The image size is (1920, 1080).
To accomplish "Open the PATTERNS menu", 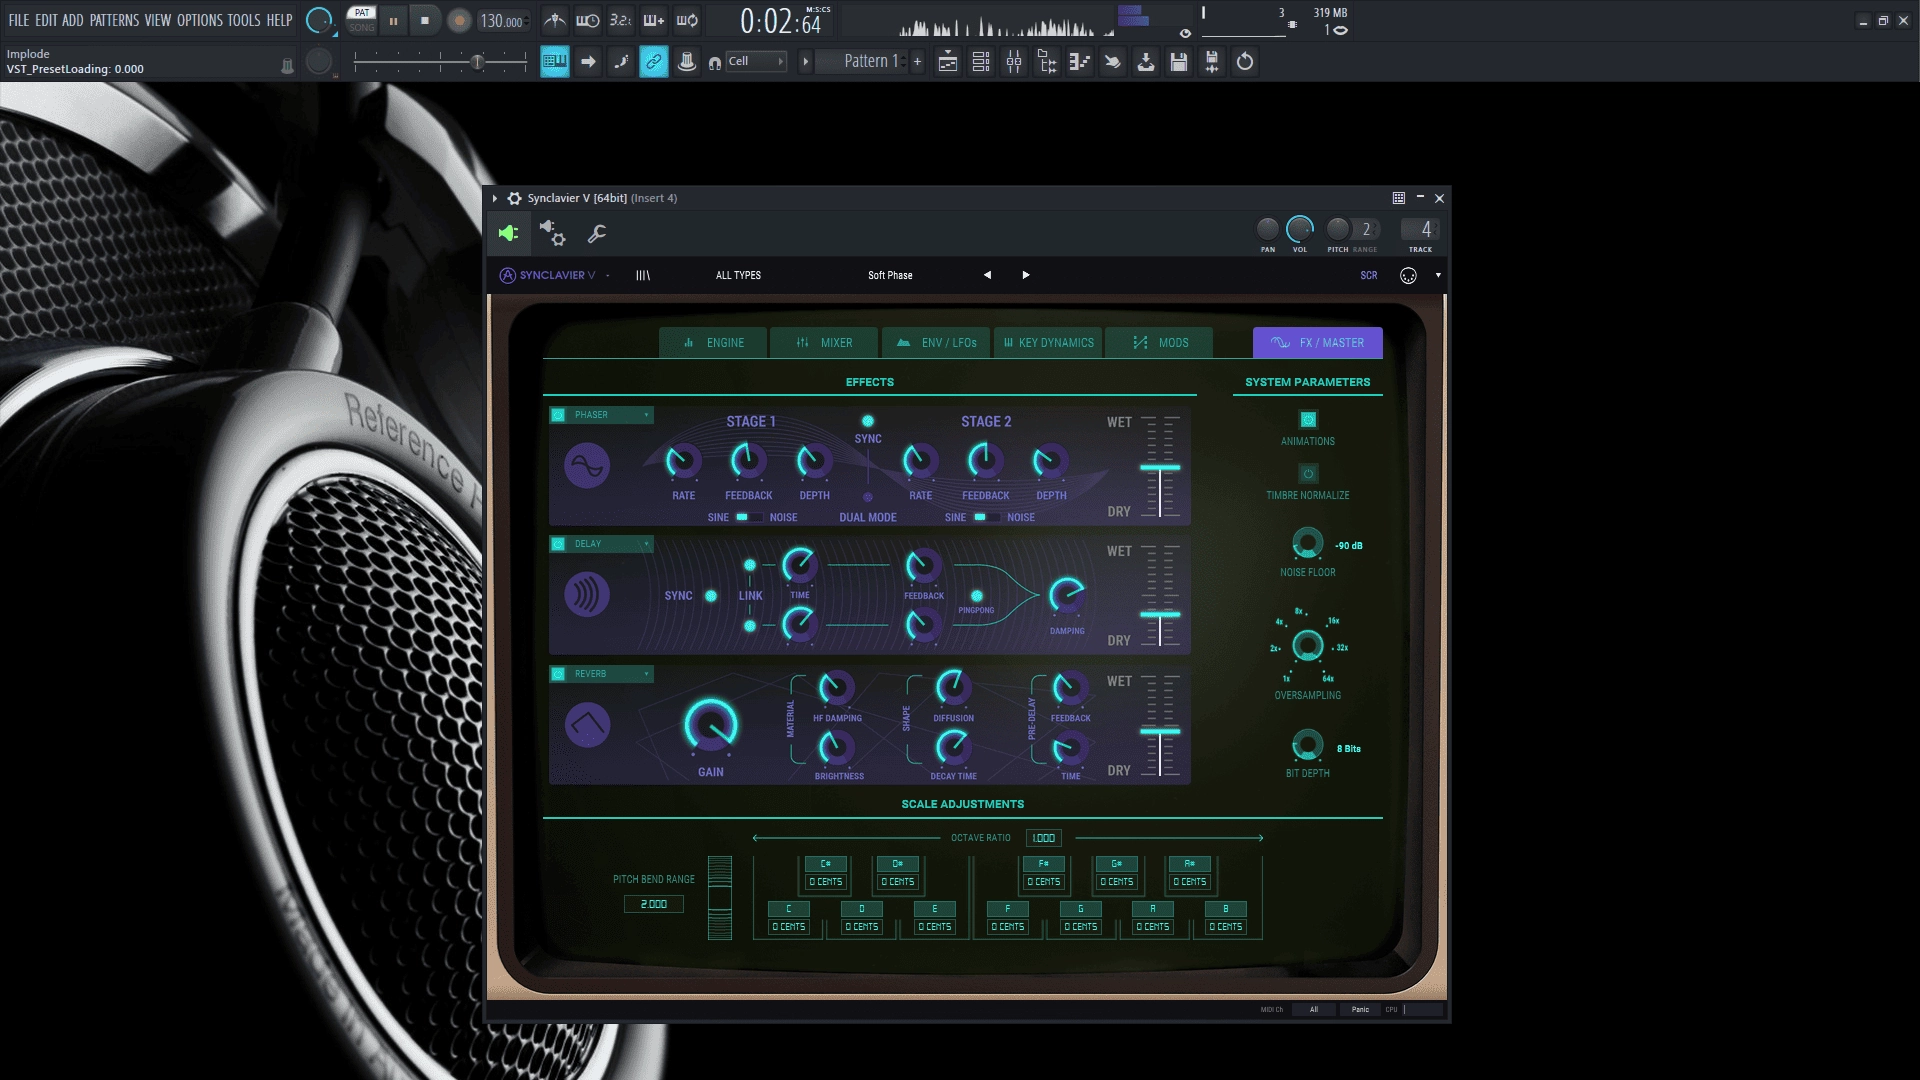I will pos(114,20).
